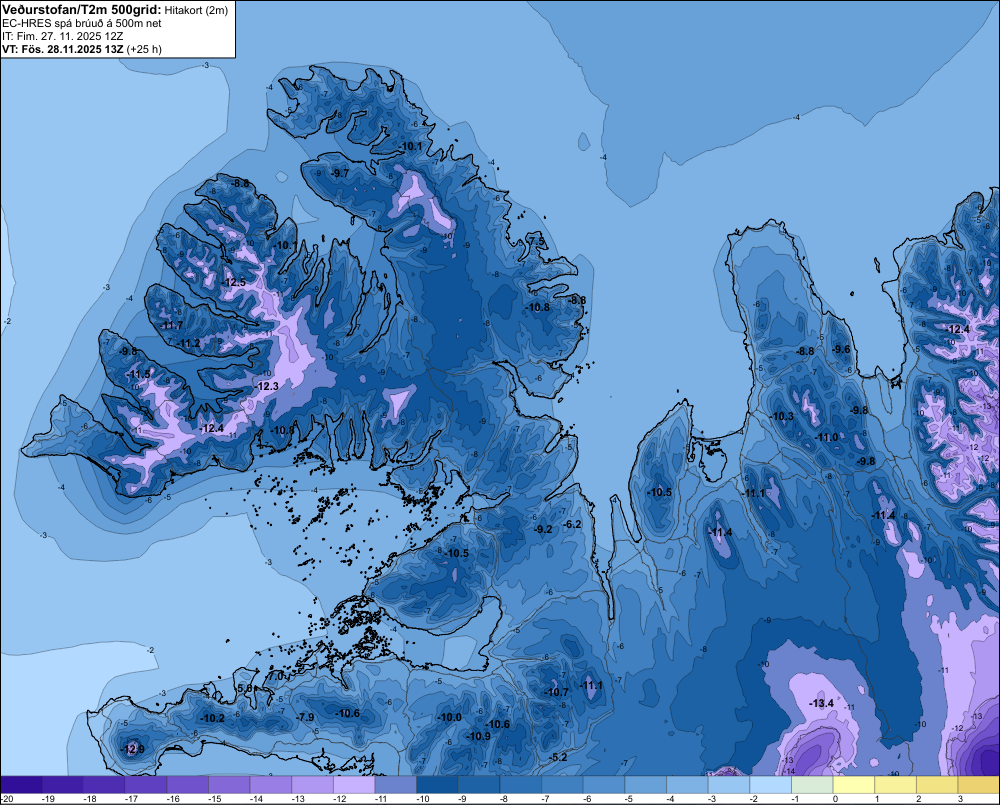Viewport: 1000px width, 805px height.
Task: Click the legend scale value '-15'
Action: pos(214,799)
